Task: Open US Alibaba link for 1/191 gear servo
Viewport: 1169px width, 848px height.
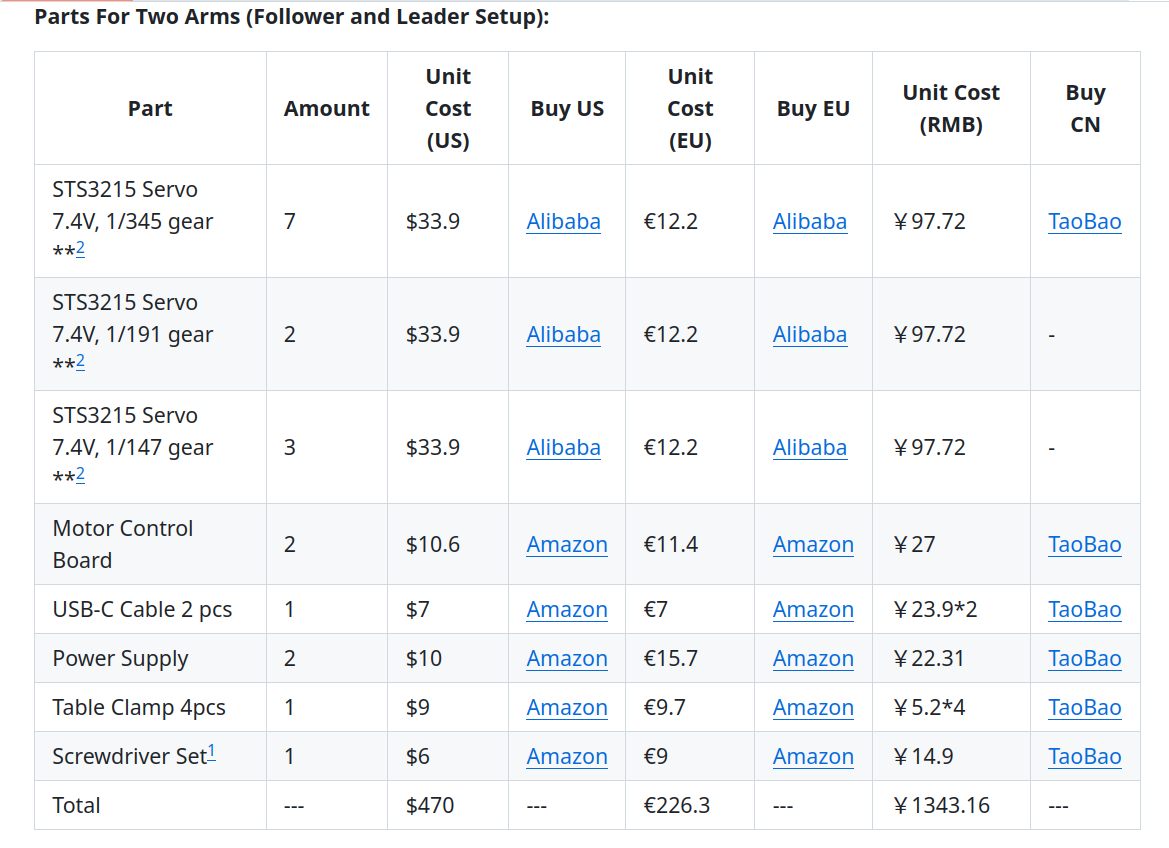Action: pos(563,335)
